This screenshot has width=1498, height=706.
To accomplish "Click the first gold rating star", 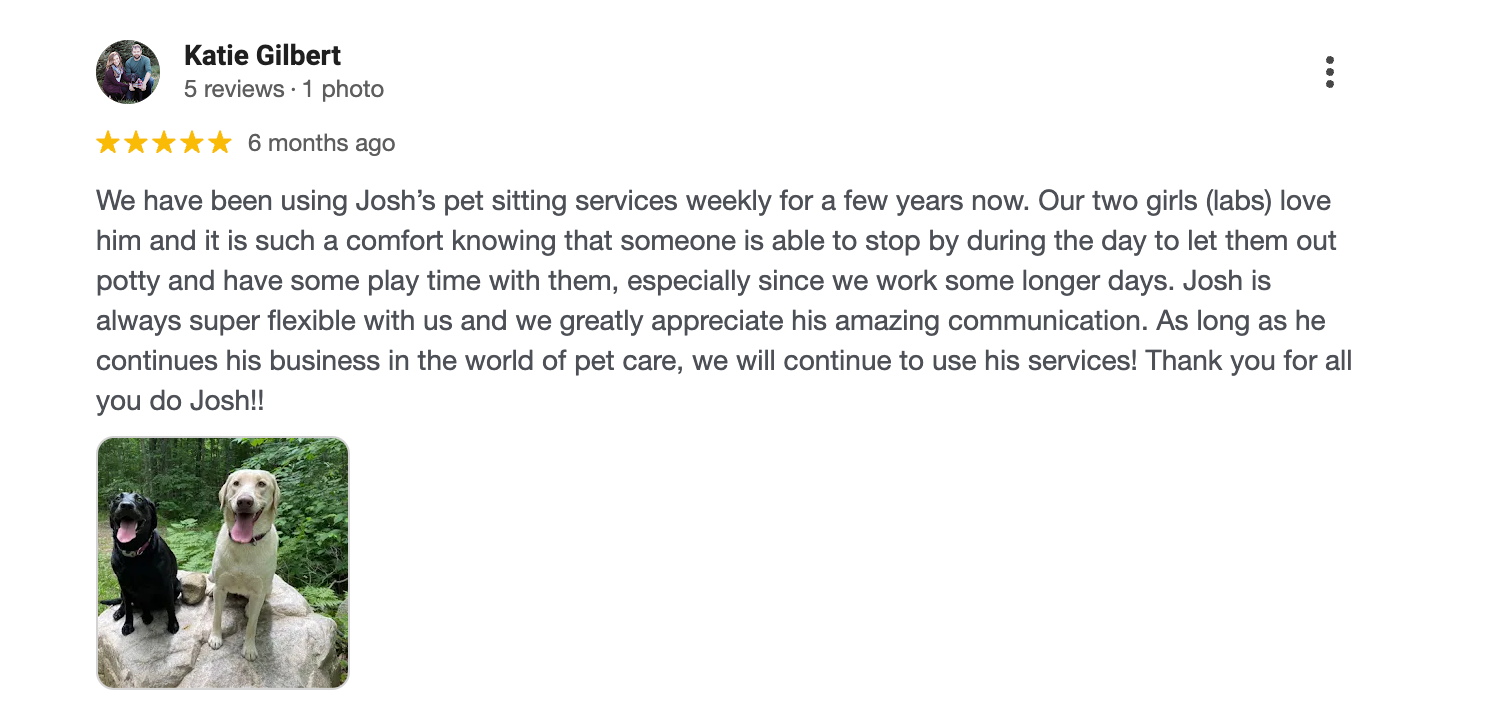I will [x=108, y=143].
